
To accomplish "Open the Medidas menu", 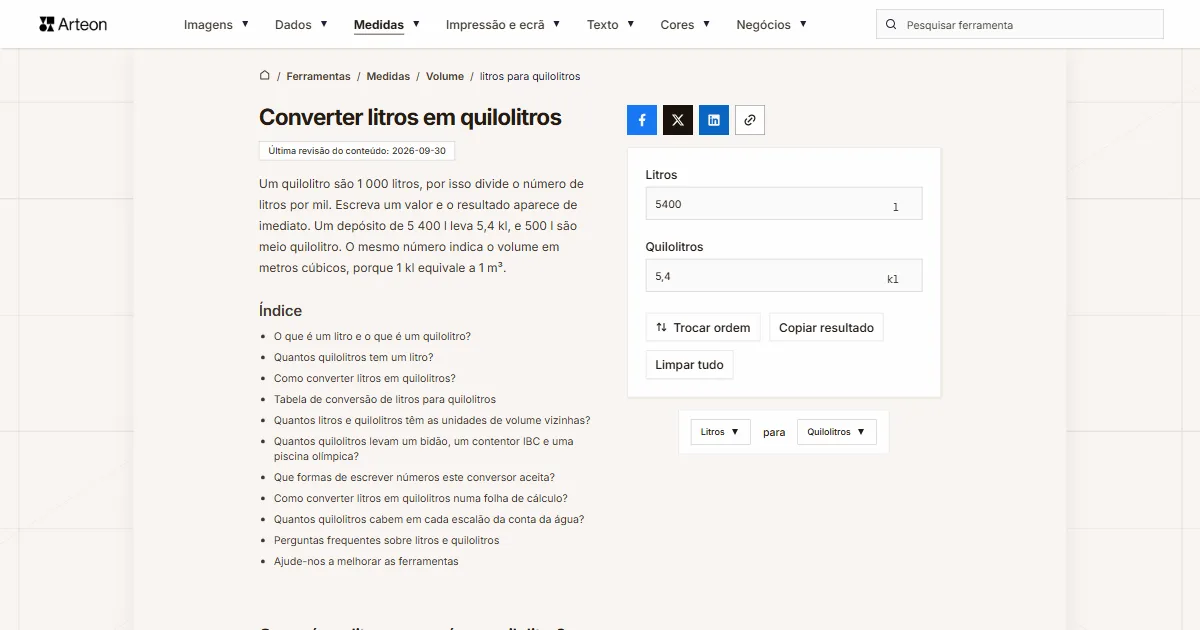I will pyautogui.click(x=387, y=24).
